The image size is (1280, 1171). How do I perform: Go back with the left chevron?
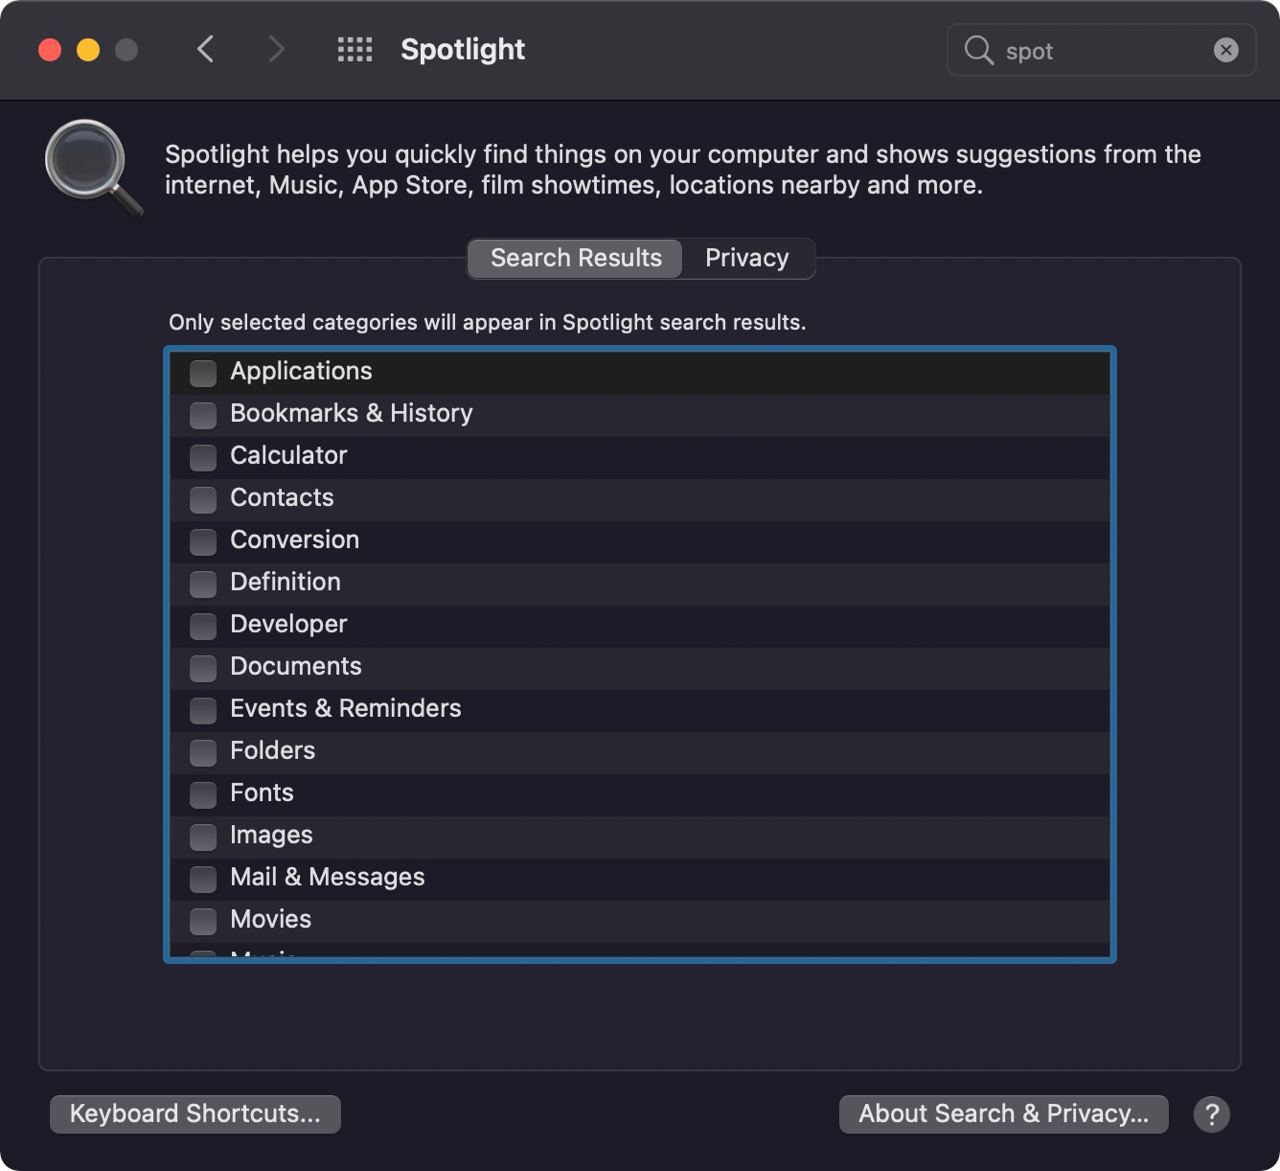pyautogui.click(x=206, y=49)
